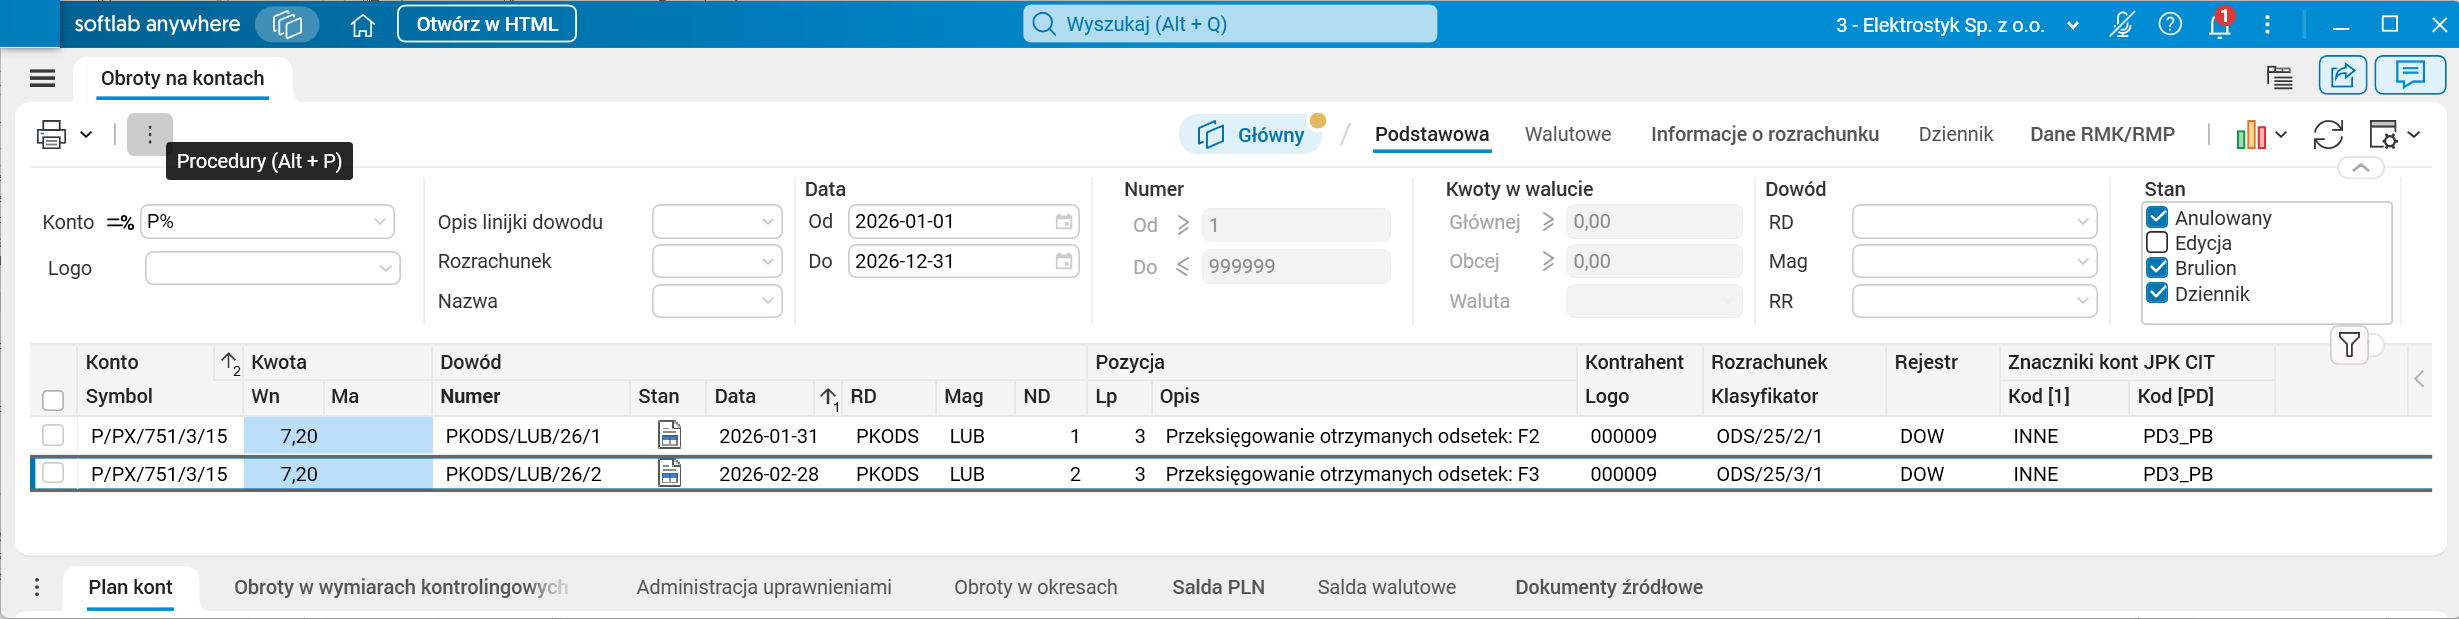The height and width of the screenshot is (619, 2459).
Task: Open Obroty w okresach bottom tab
Action: click(x=1035, y=587)
